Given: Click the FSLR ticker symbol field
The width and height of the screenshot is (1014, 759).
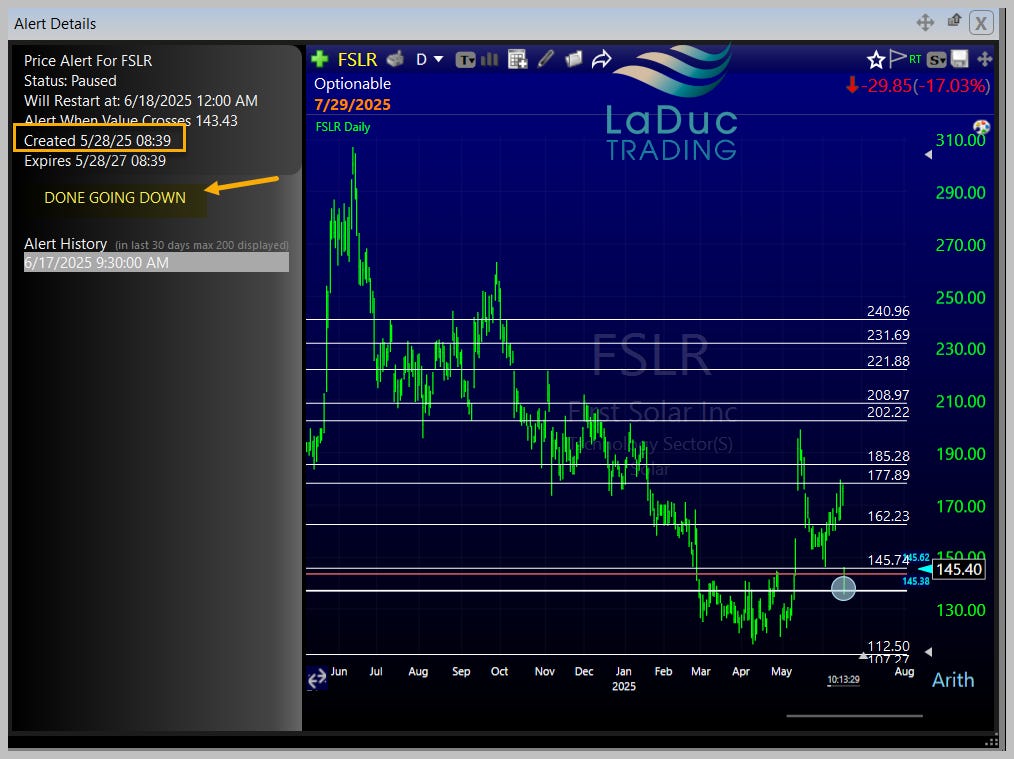Looking at the screenshot, I should pos(357,59).
